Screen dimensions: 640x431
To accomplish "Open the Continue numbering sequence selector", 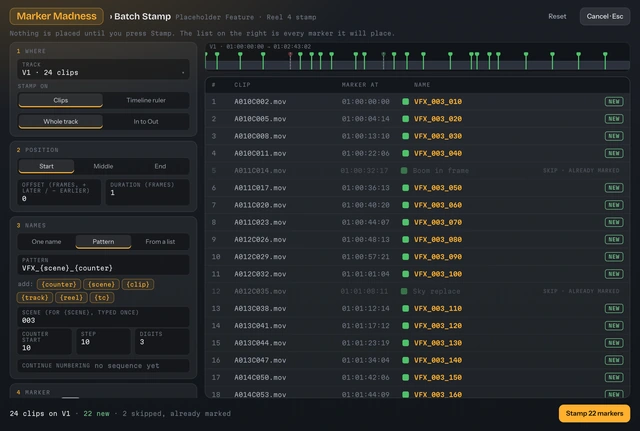I will 103,366.
